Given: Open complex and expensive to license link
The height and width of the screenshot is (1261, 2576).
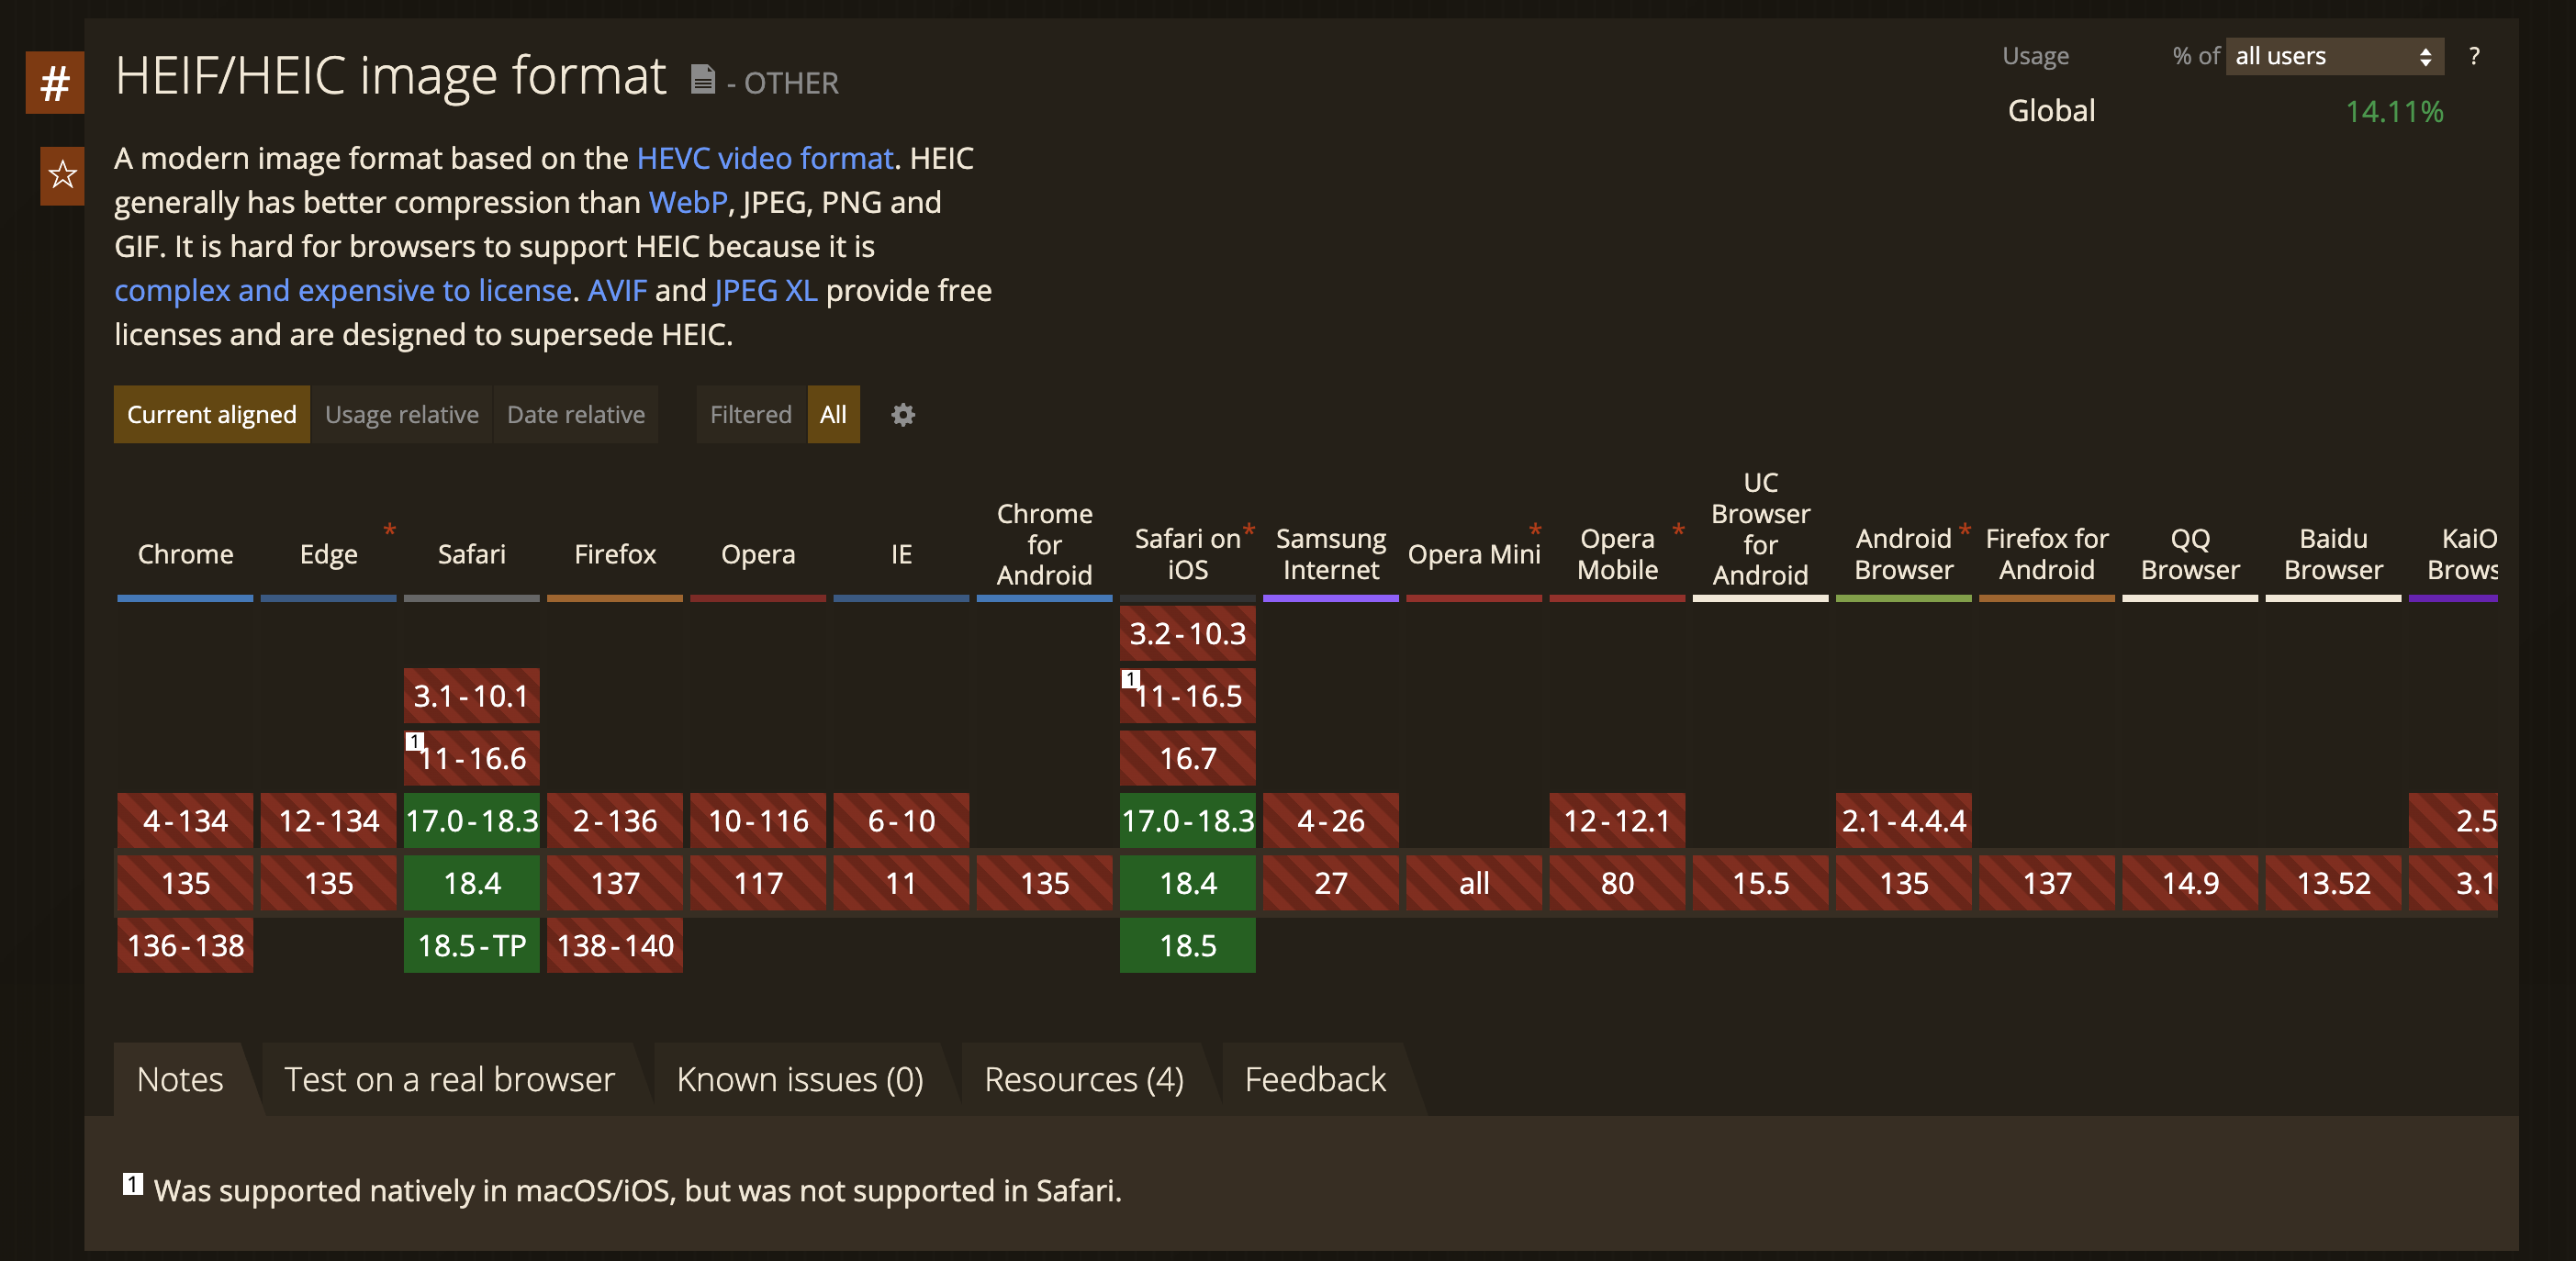Looking at the screenshot, I should [x=343, y=291].
